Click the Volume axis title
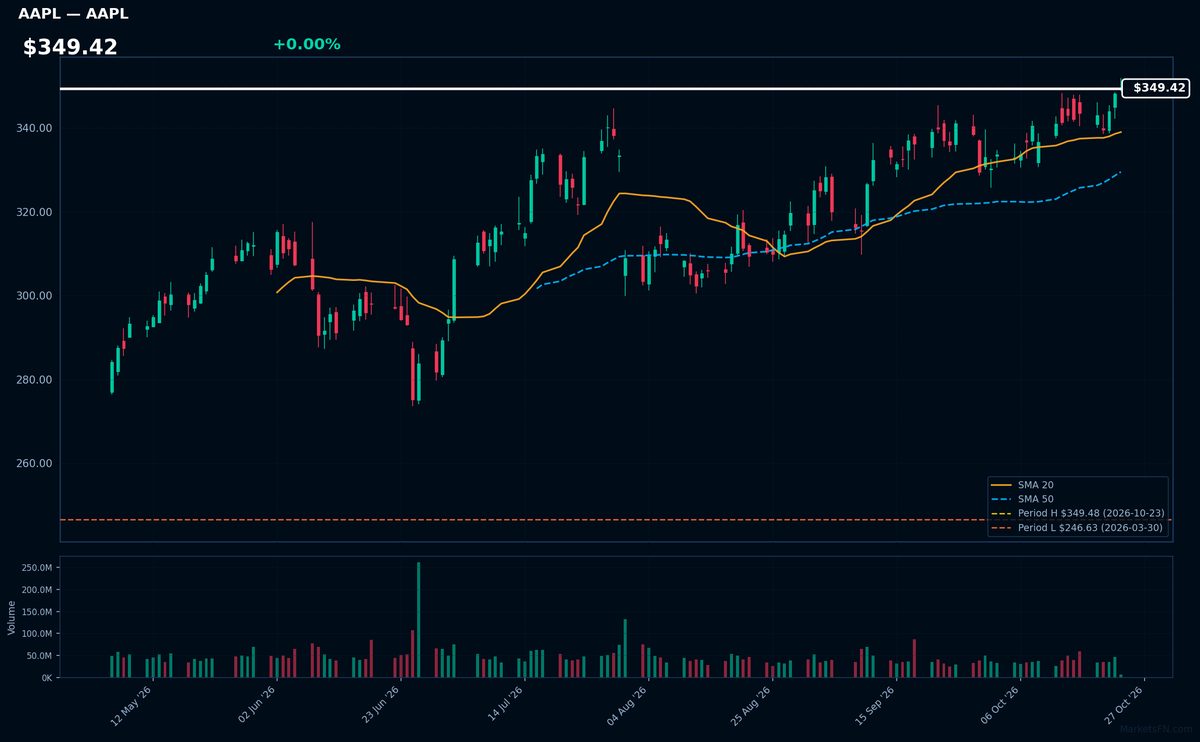This screenshot has width=1200, height=742. coord(12,617)
